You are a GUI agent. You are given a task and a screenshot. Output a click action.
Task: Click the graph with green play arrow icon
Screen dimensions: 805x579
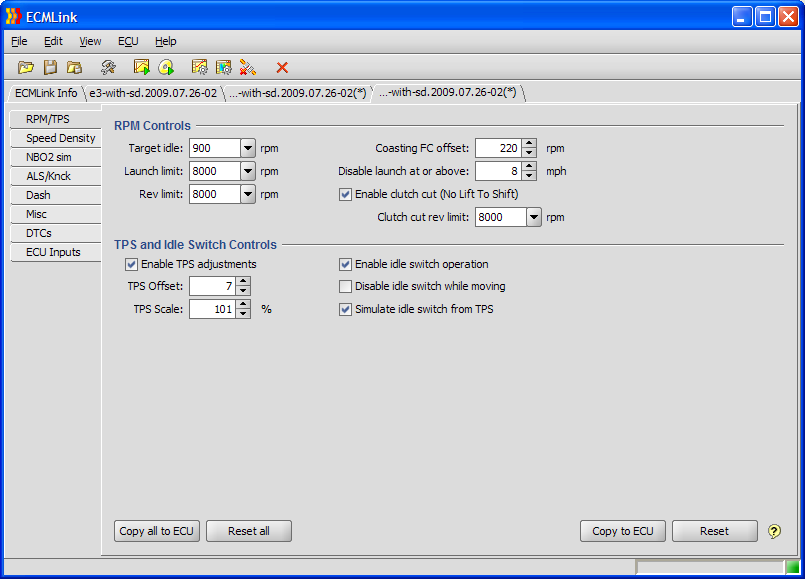(142, 68)
